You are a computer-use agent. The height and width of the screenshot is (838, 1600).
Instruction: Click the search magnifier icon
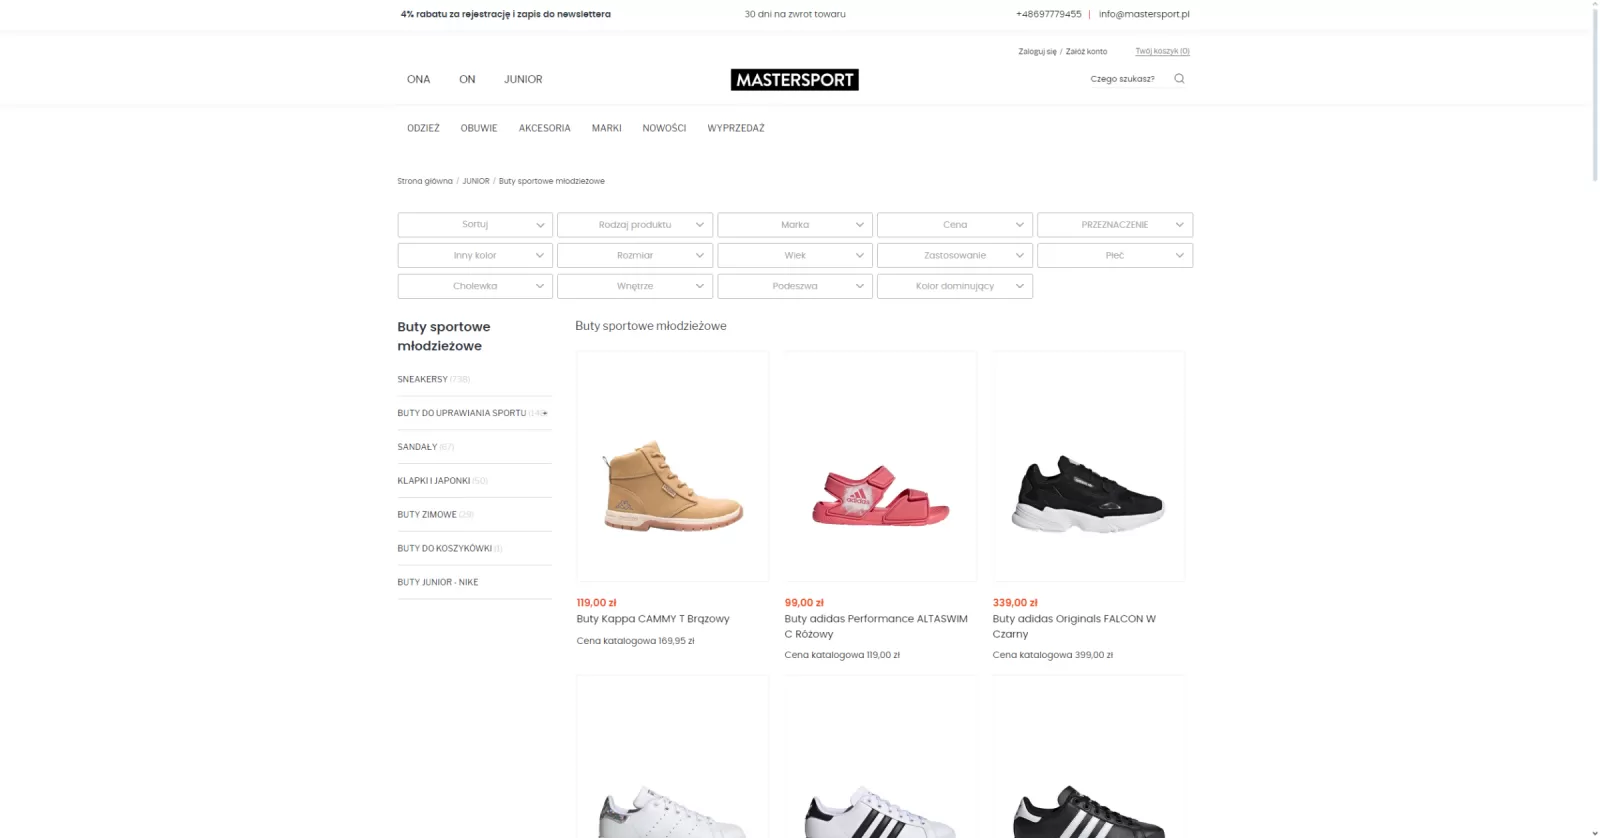point(1179,79)
